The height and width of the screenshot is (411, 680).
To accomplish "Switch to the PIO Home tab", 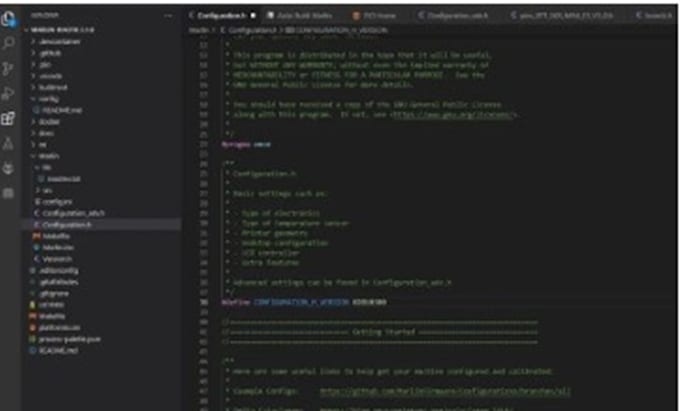I will [x=379, y=16].
